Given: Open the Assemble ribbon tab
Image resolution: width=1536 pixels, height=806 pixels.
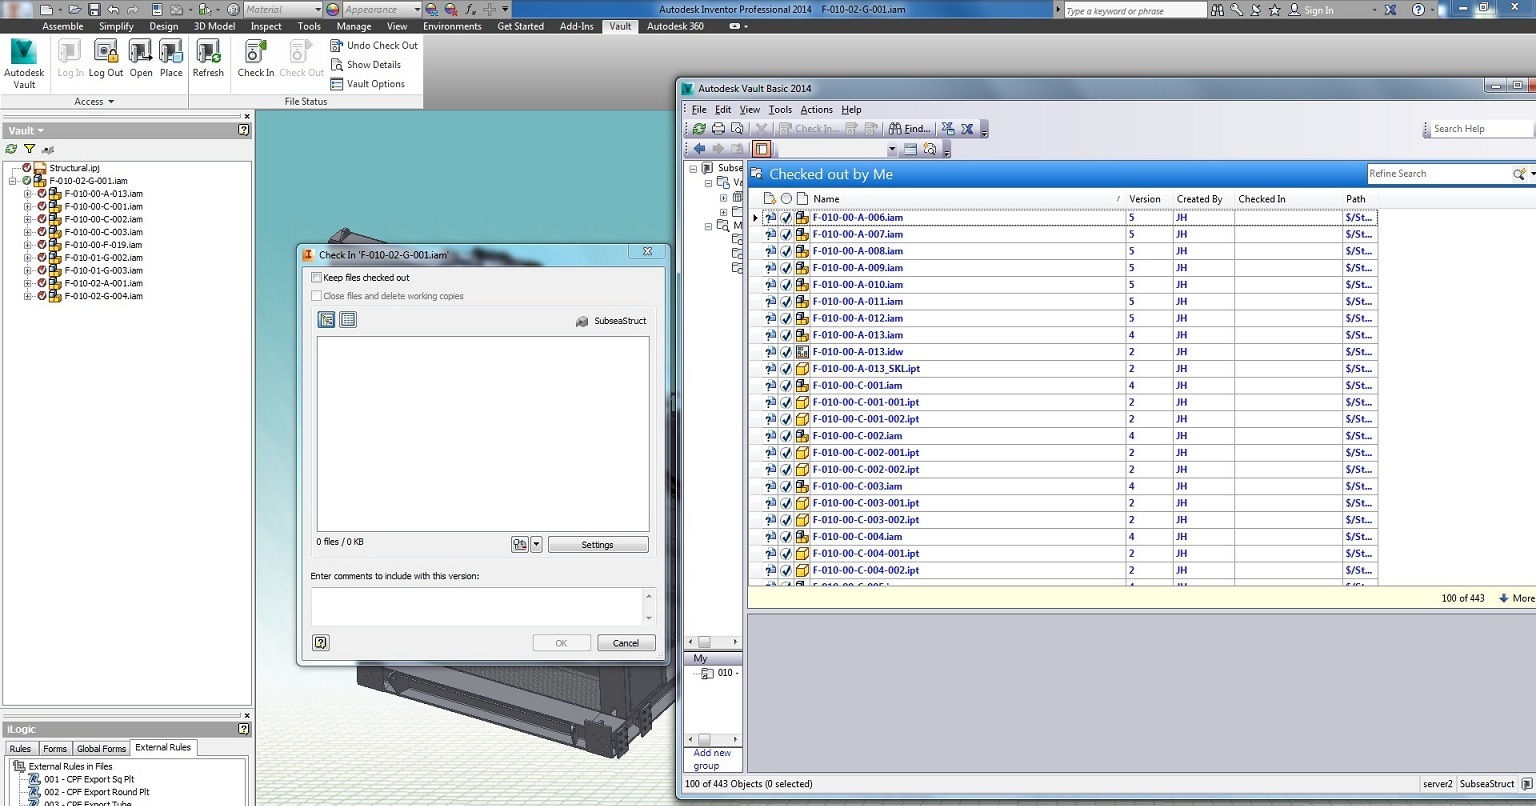Looking at the screenshot, I should 62,26.
